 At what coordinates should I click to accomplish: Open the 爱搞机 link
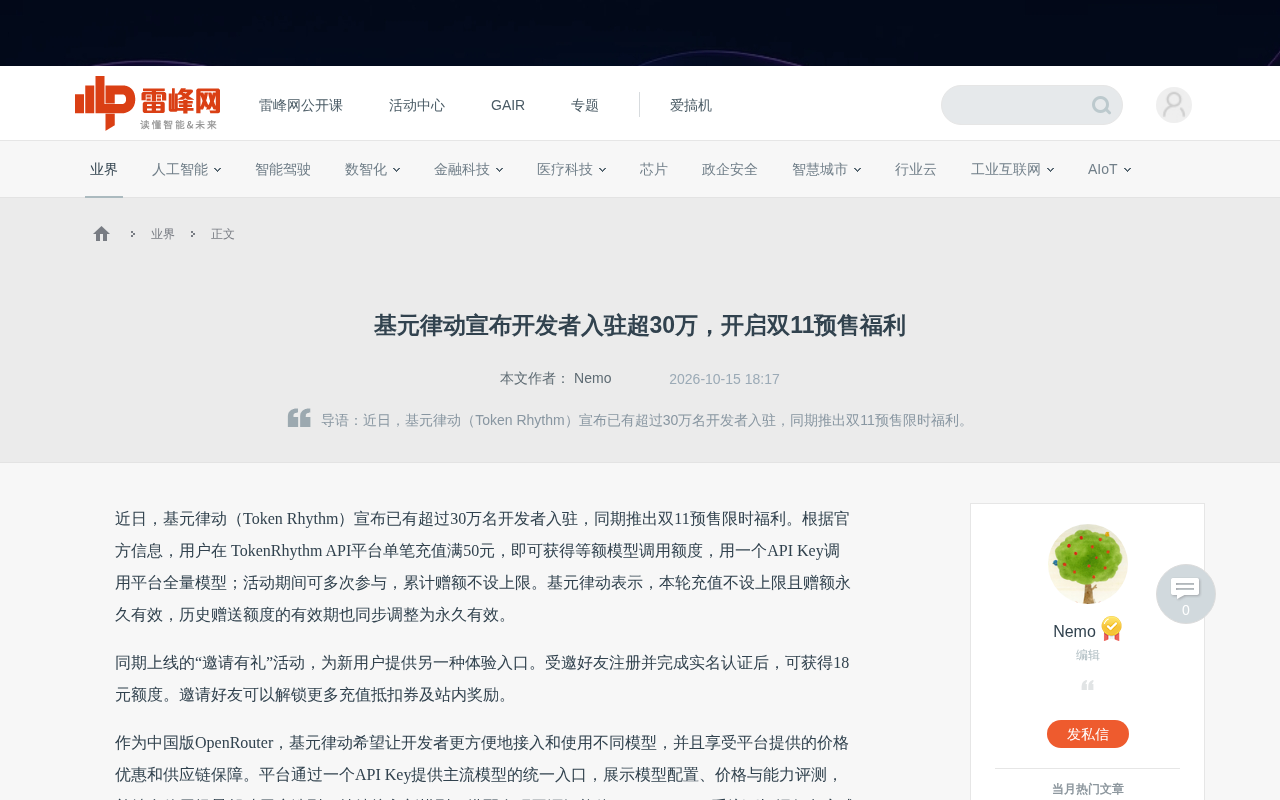691,105
